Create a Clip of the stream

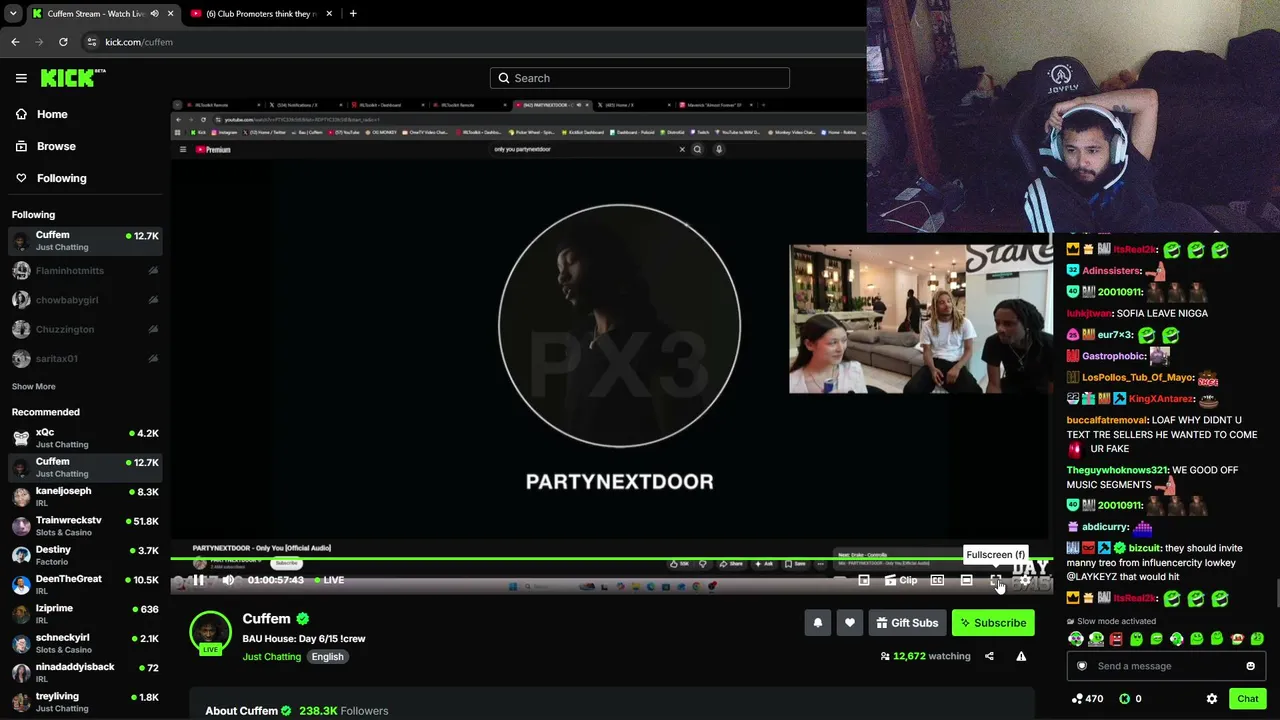901,580
